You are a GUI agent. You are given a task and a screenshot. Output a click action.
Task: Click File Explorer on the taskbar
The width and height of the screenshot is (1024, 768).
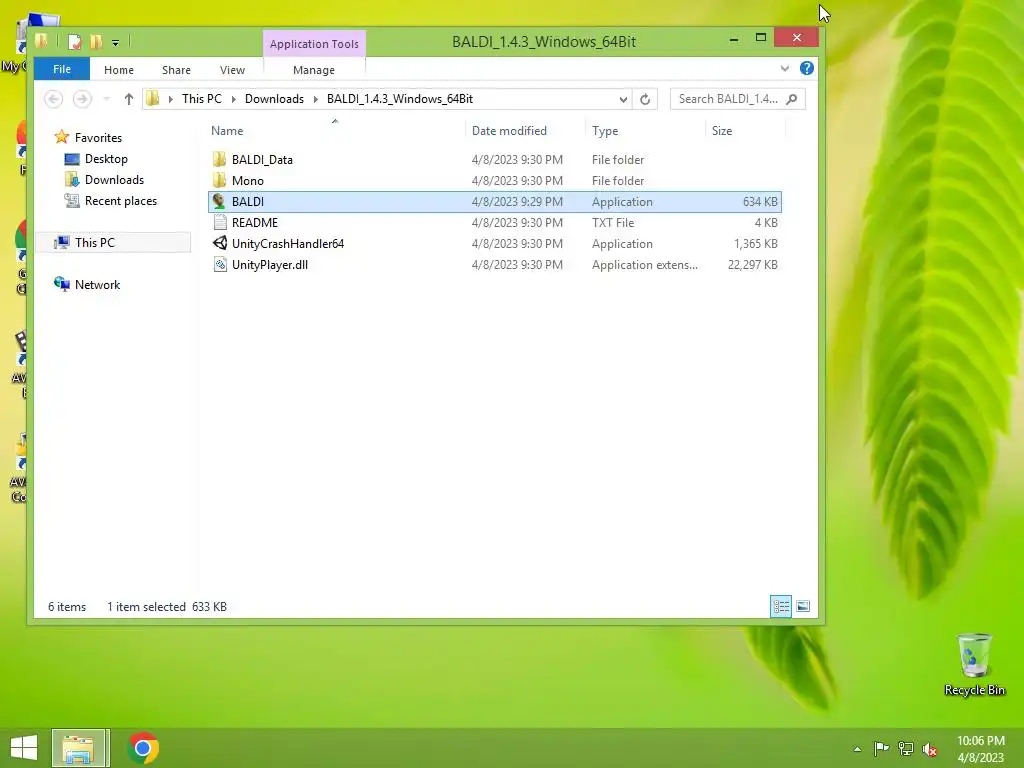(78, 748)
